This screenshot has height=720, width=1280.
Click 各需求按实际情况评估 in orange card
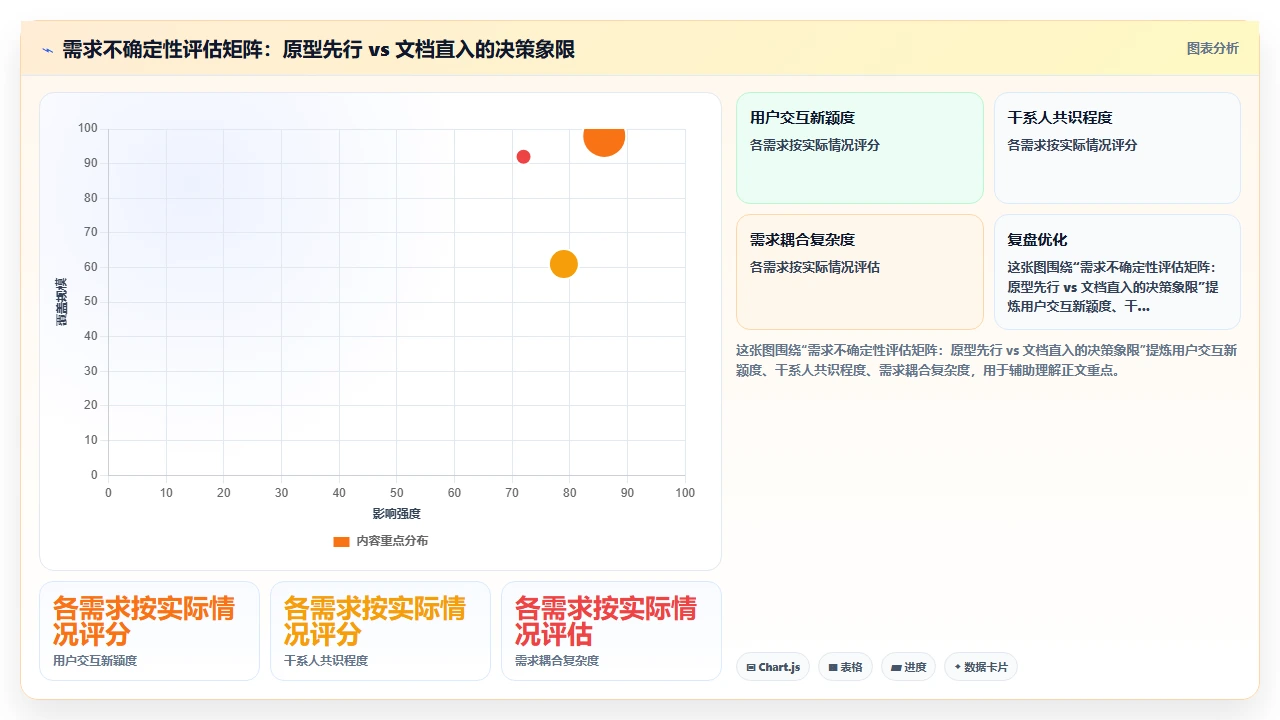click(x=815, y=267)
